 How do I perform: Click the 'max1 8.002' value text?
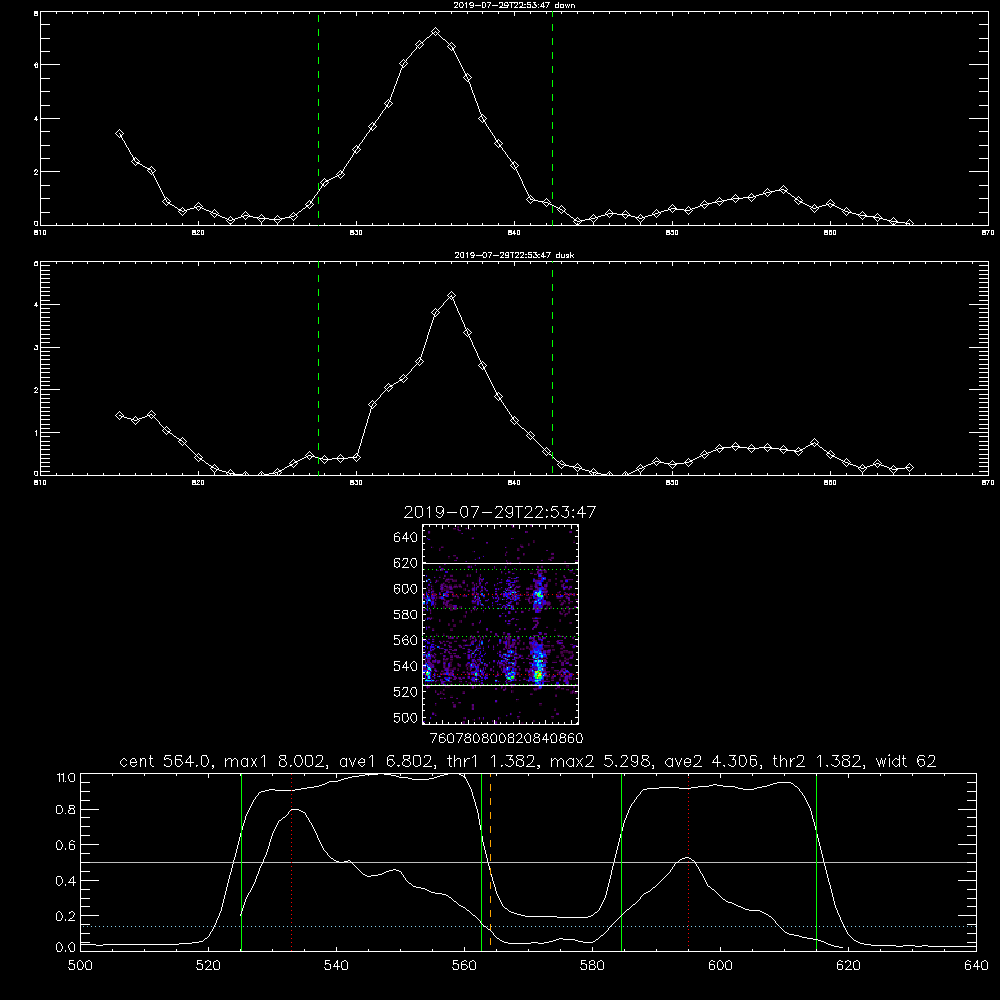click(x=272, y=761)
